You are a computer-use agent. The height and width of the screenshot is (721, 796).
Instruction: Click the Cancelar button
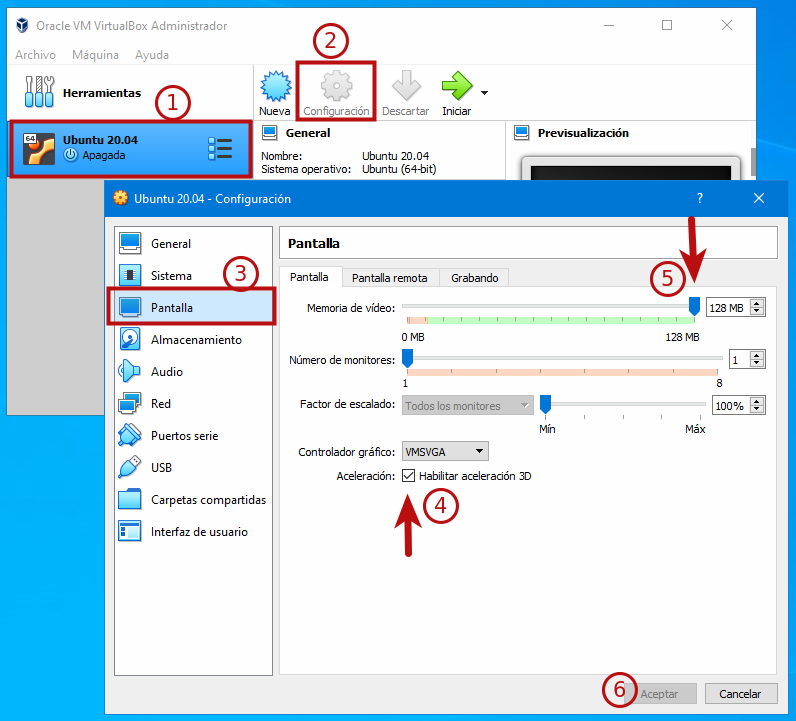pyautogui.click(x=740, y=694)
